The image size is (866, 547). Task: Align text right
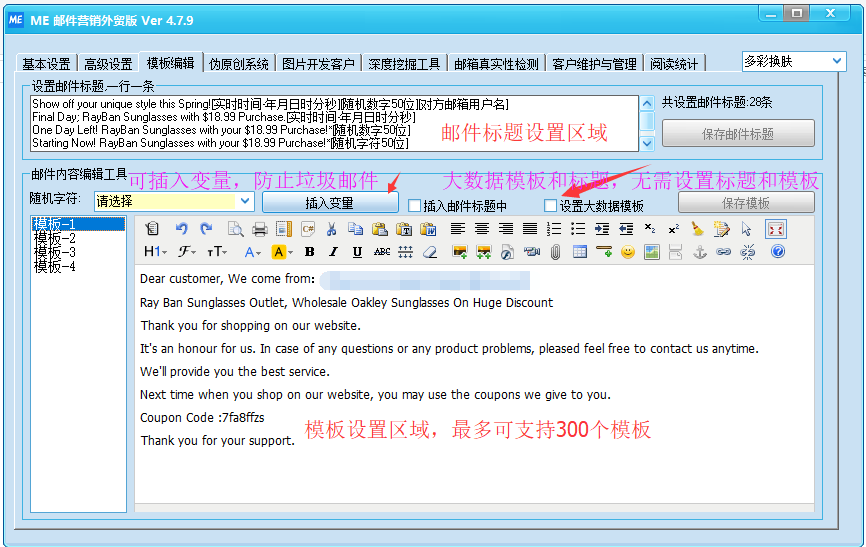click(x=505, y=229)
